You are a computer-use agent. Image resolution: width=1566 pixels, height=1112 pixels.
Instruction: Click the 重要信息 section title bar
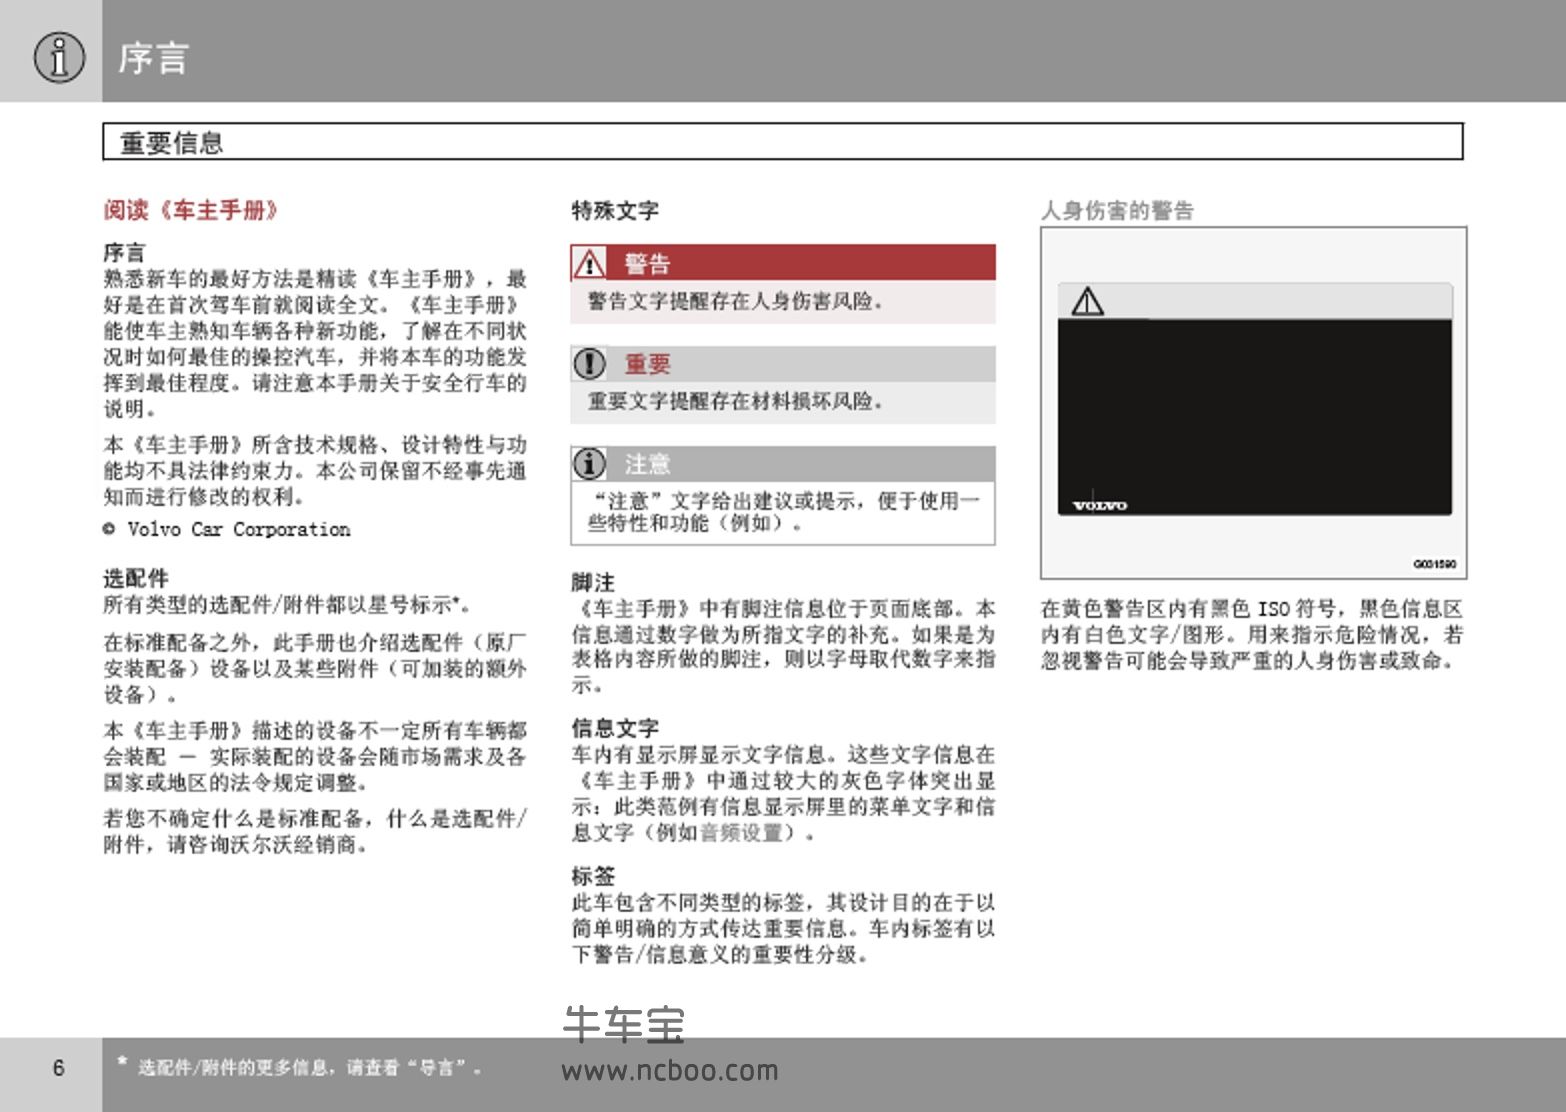[783, 142]
